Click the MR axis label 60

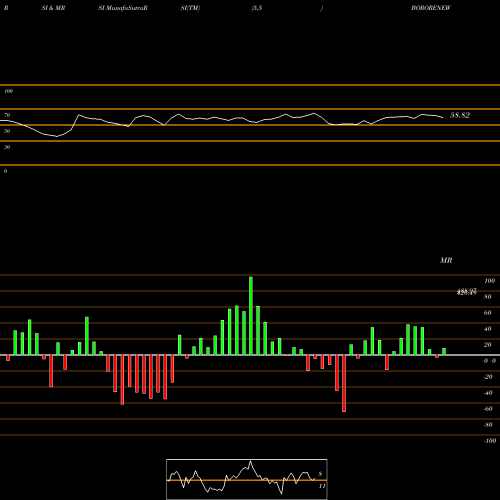488,313
